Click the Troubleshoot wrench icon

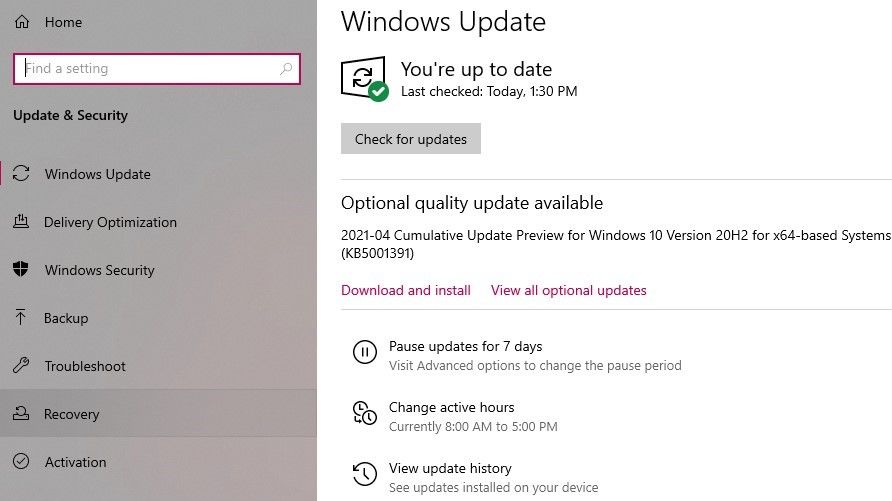(21, 365)
